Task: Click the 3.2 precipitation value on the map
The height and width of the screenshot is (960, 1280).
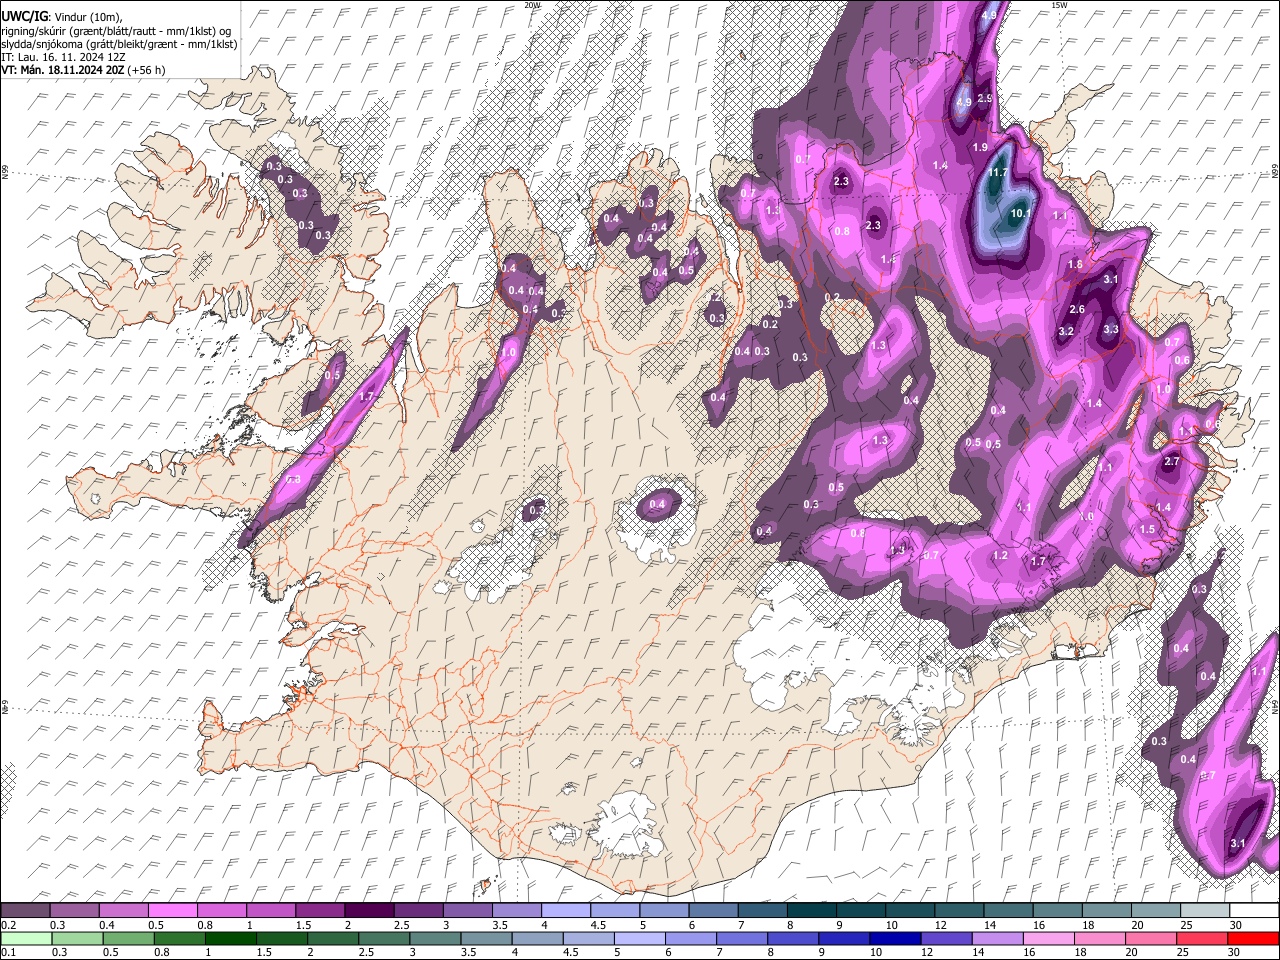Action: tap(1066, 331)
